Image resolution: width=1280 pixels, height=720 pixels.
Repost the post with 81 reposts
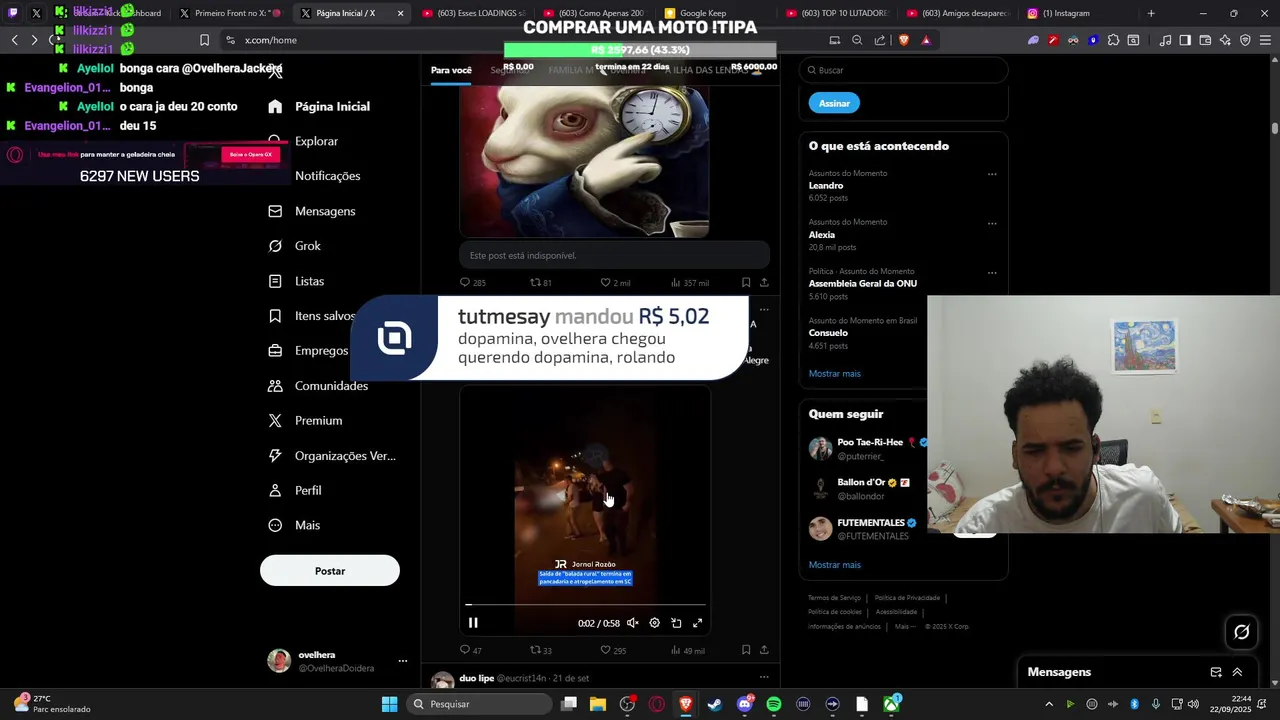point(541,283)
